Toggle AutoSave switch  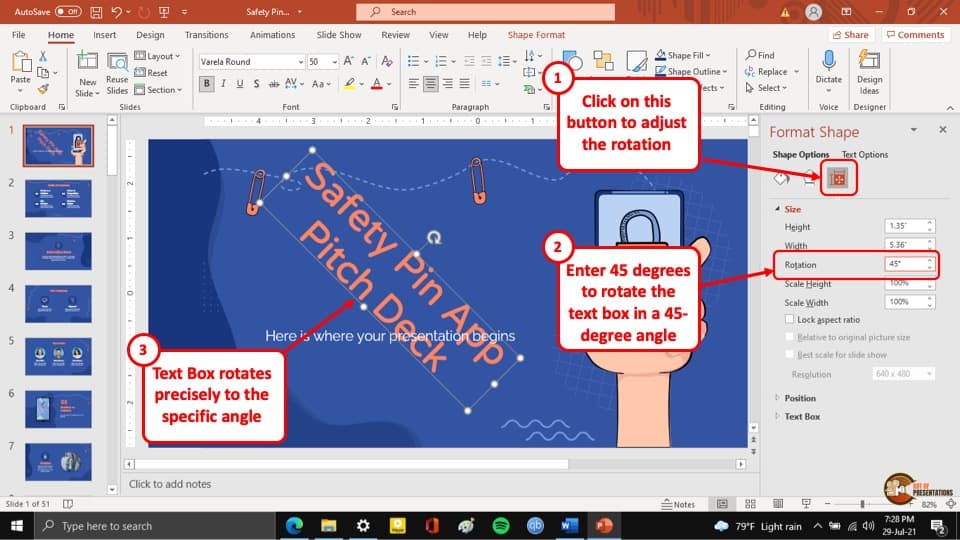[x=67, y=12]
